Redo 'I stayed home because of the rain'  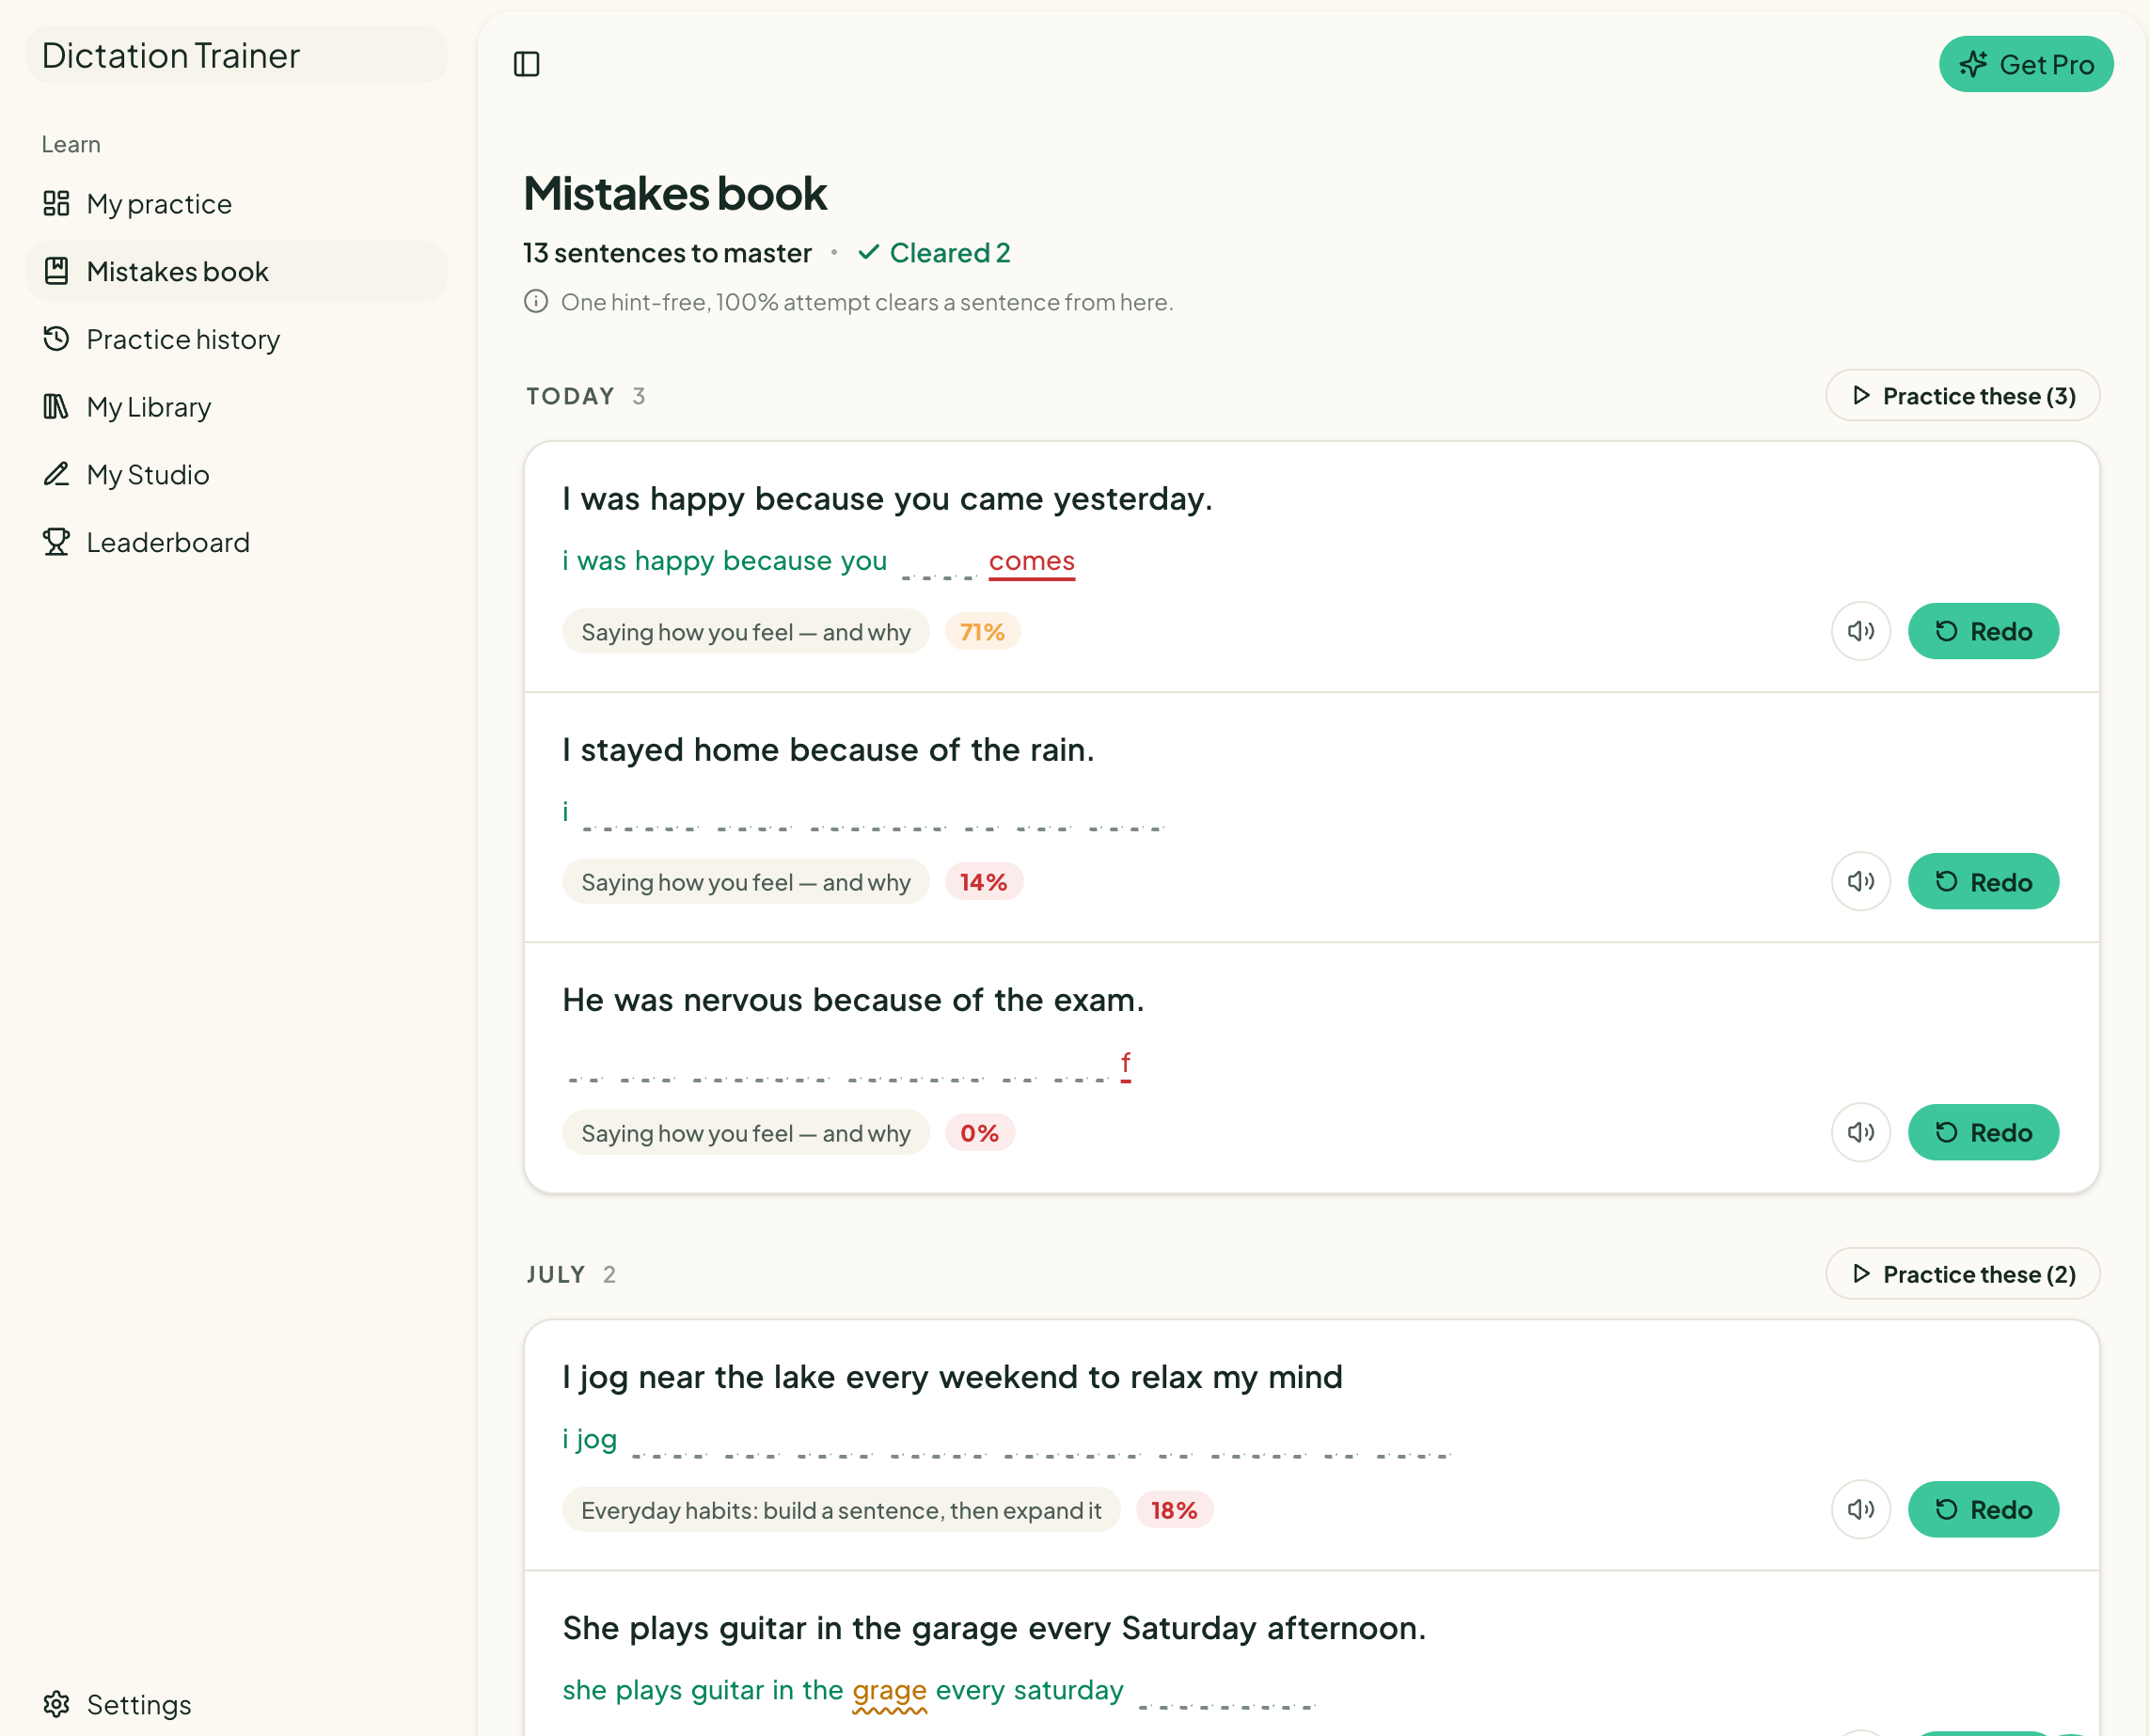click(x=1982, y=882)
